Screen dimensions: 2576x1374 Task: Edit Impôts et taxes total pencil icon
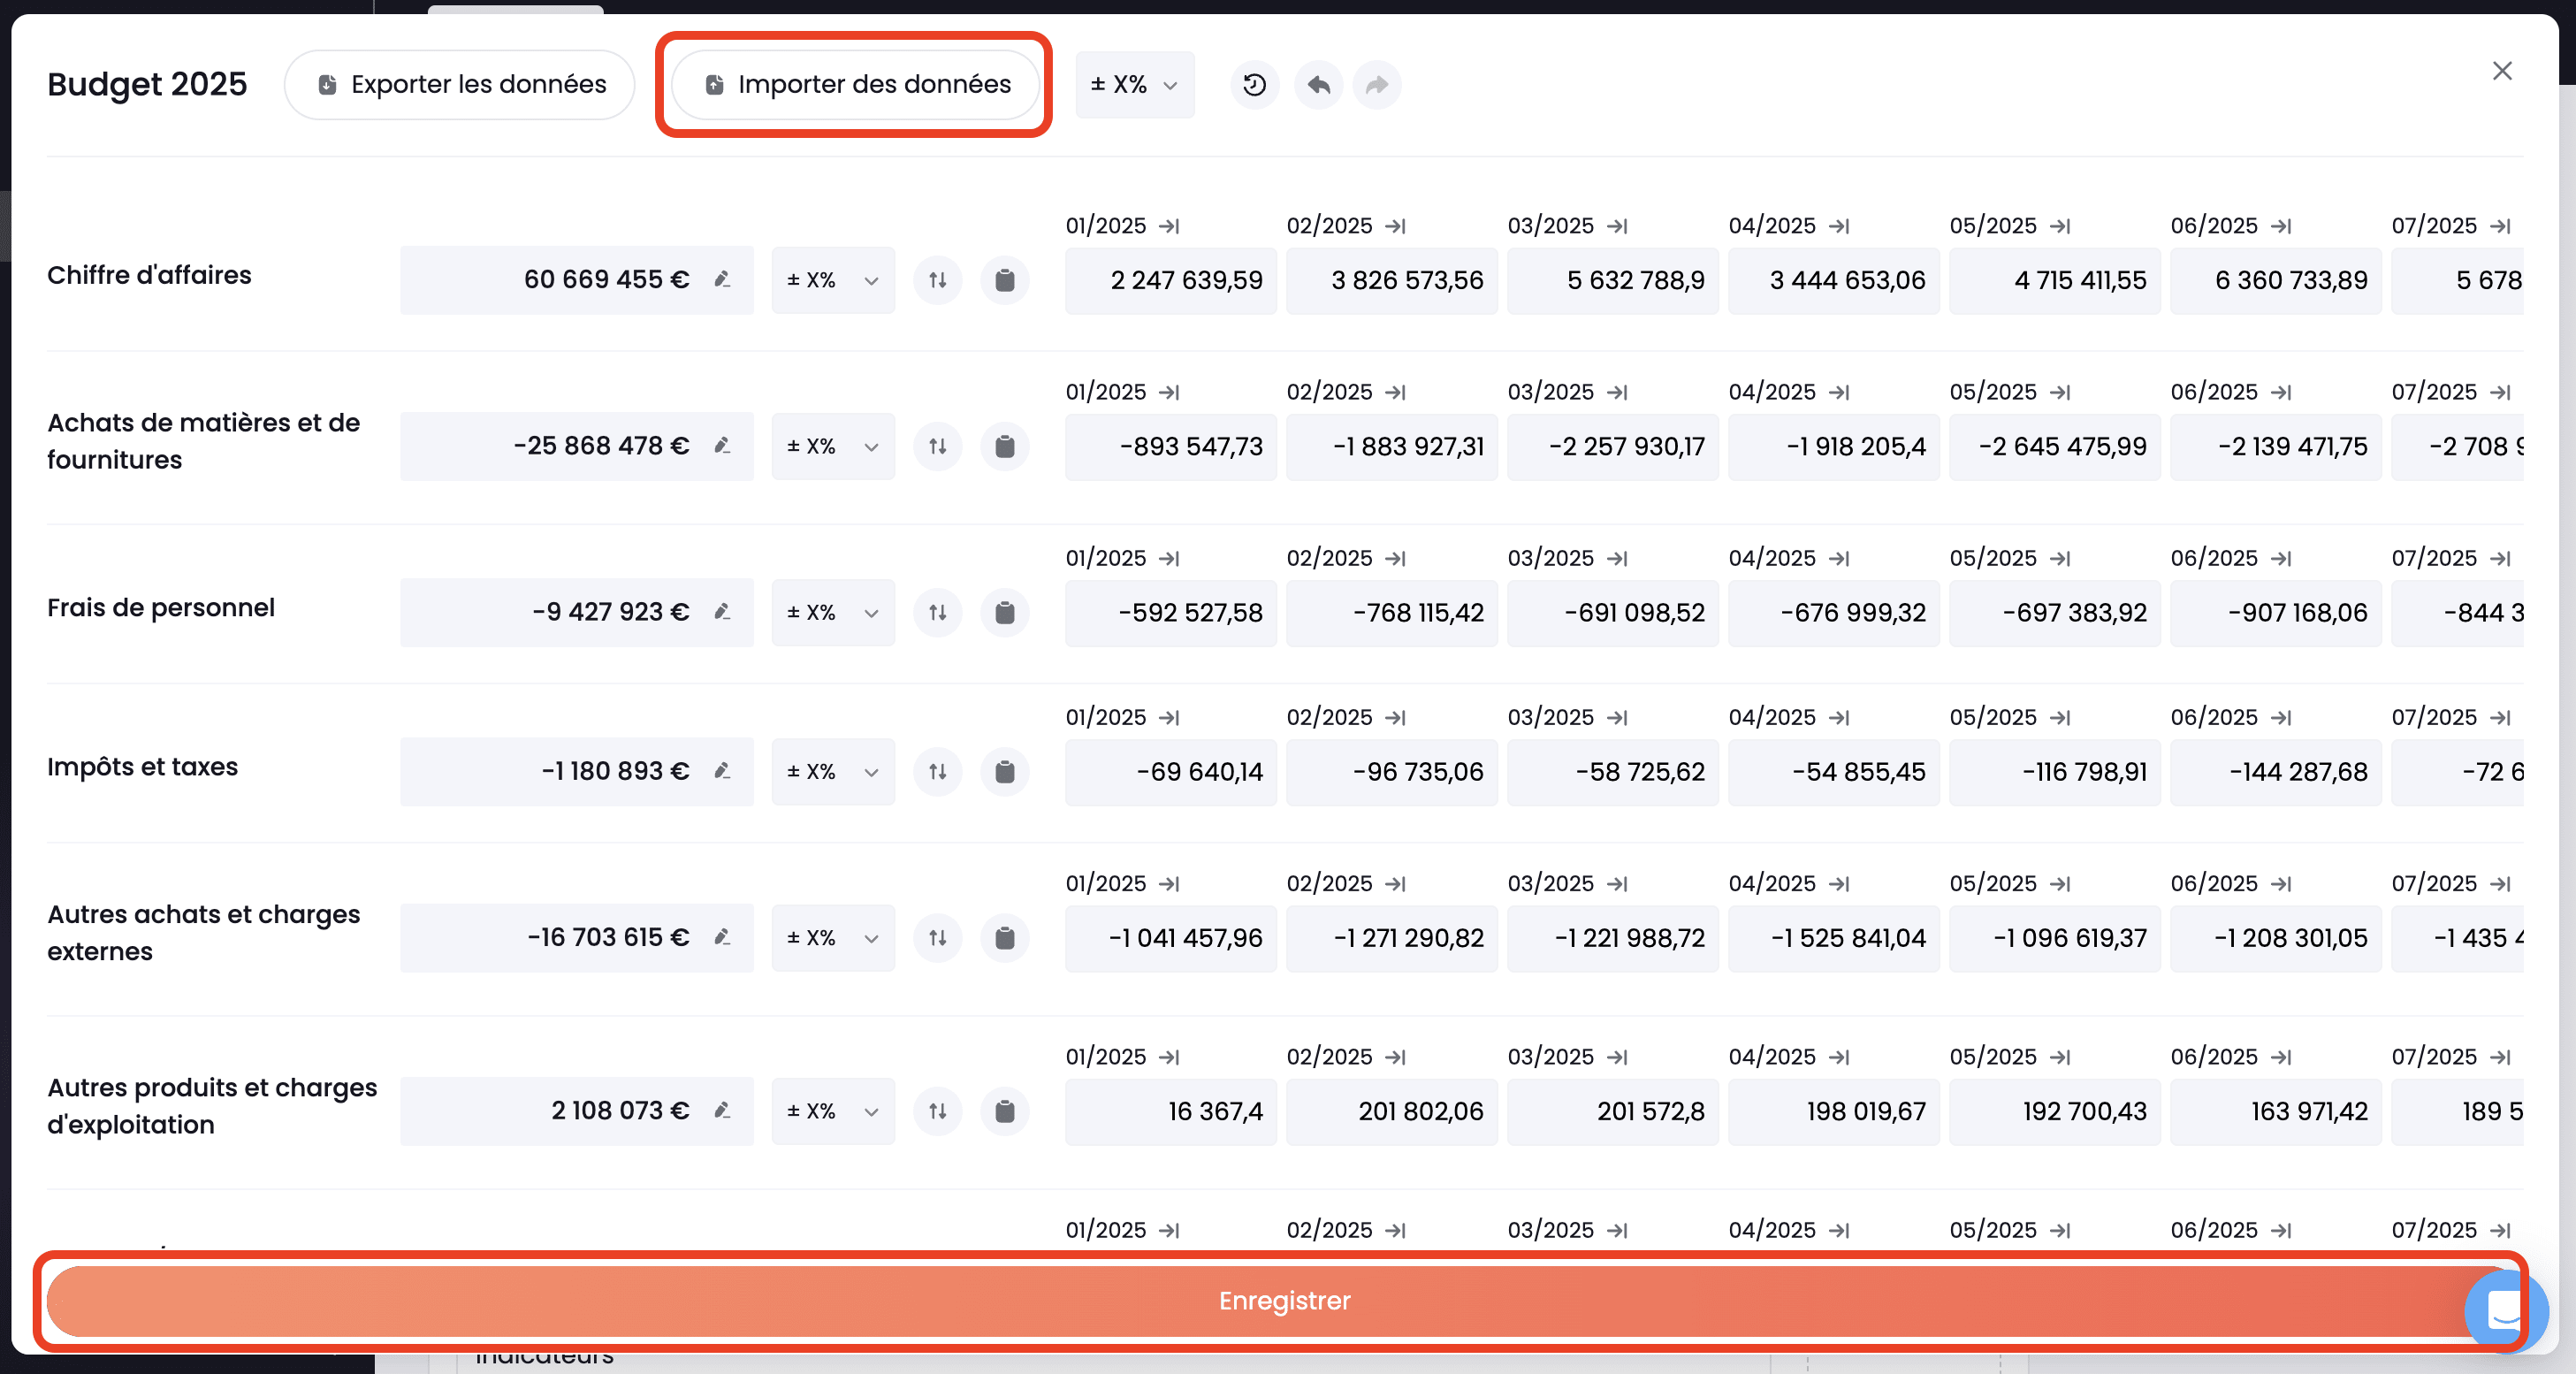(x=722, y=771)
